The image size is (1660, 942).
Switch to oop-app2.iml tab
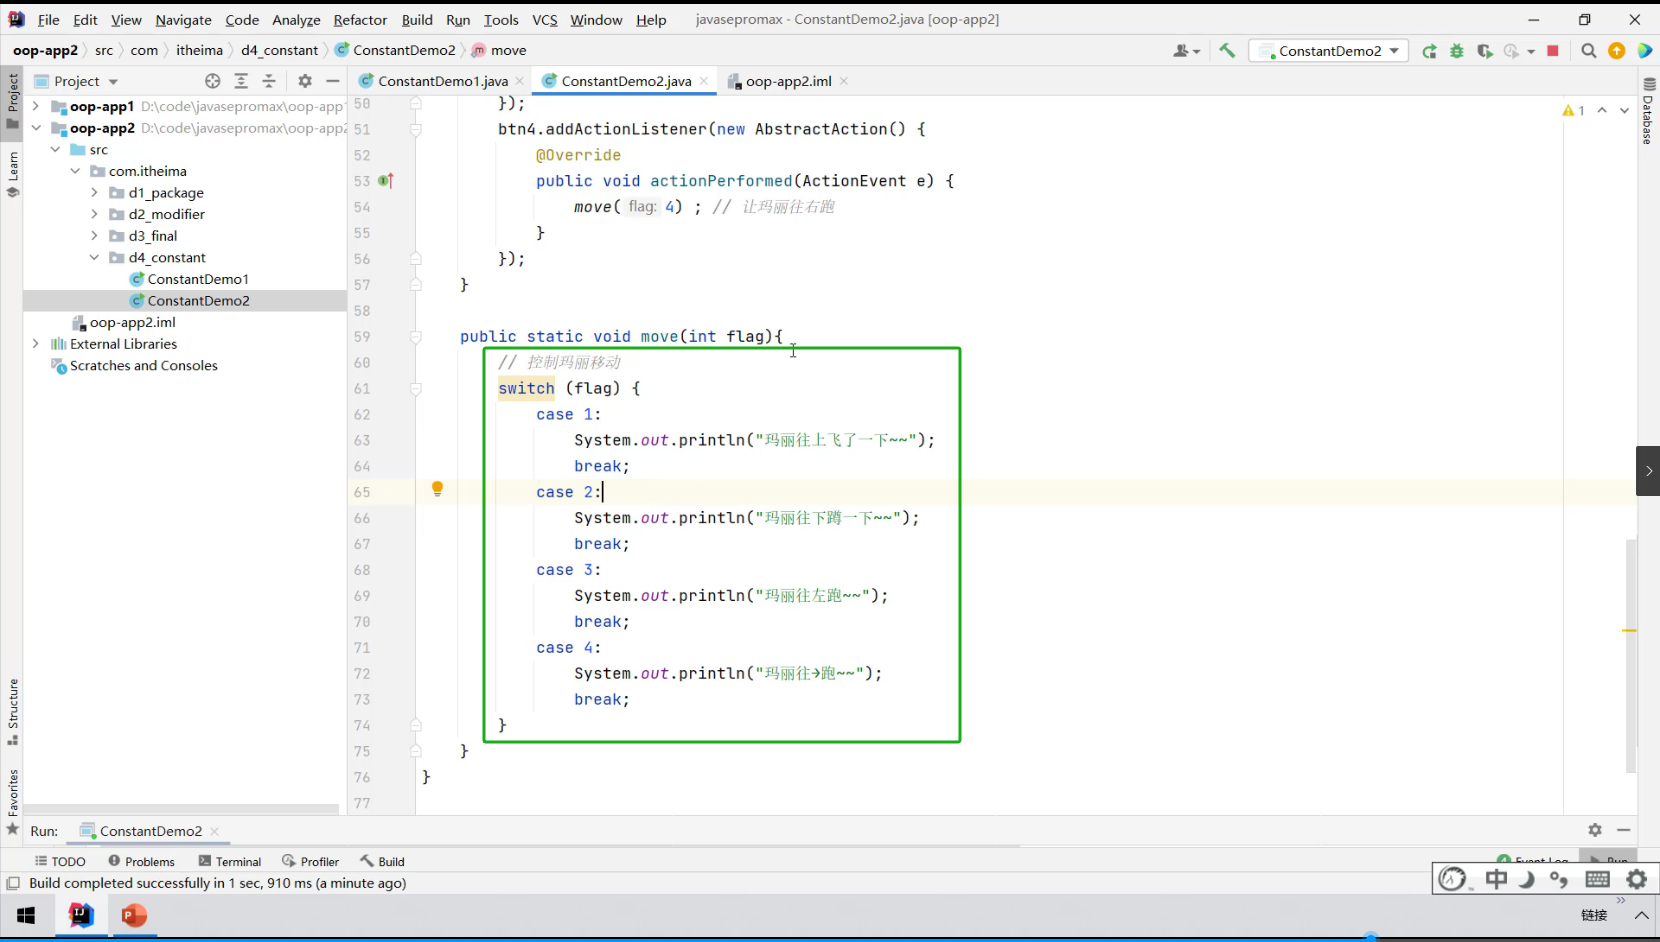(x=788, y=81)
